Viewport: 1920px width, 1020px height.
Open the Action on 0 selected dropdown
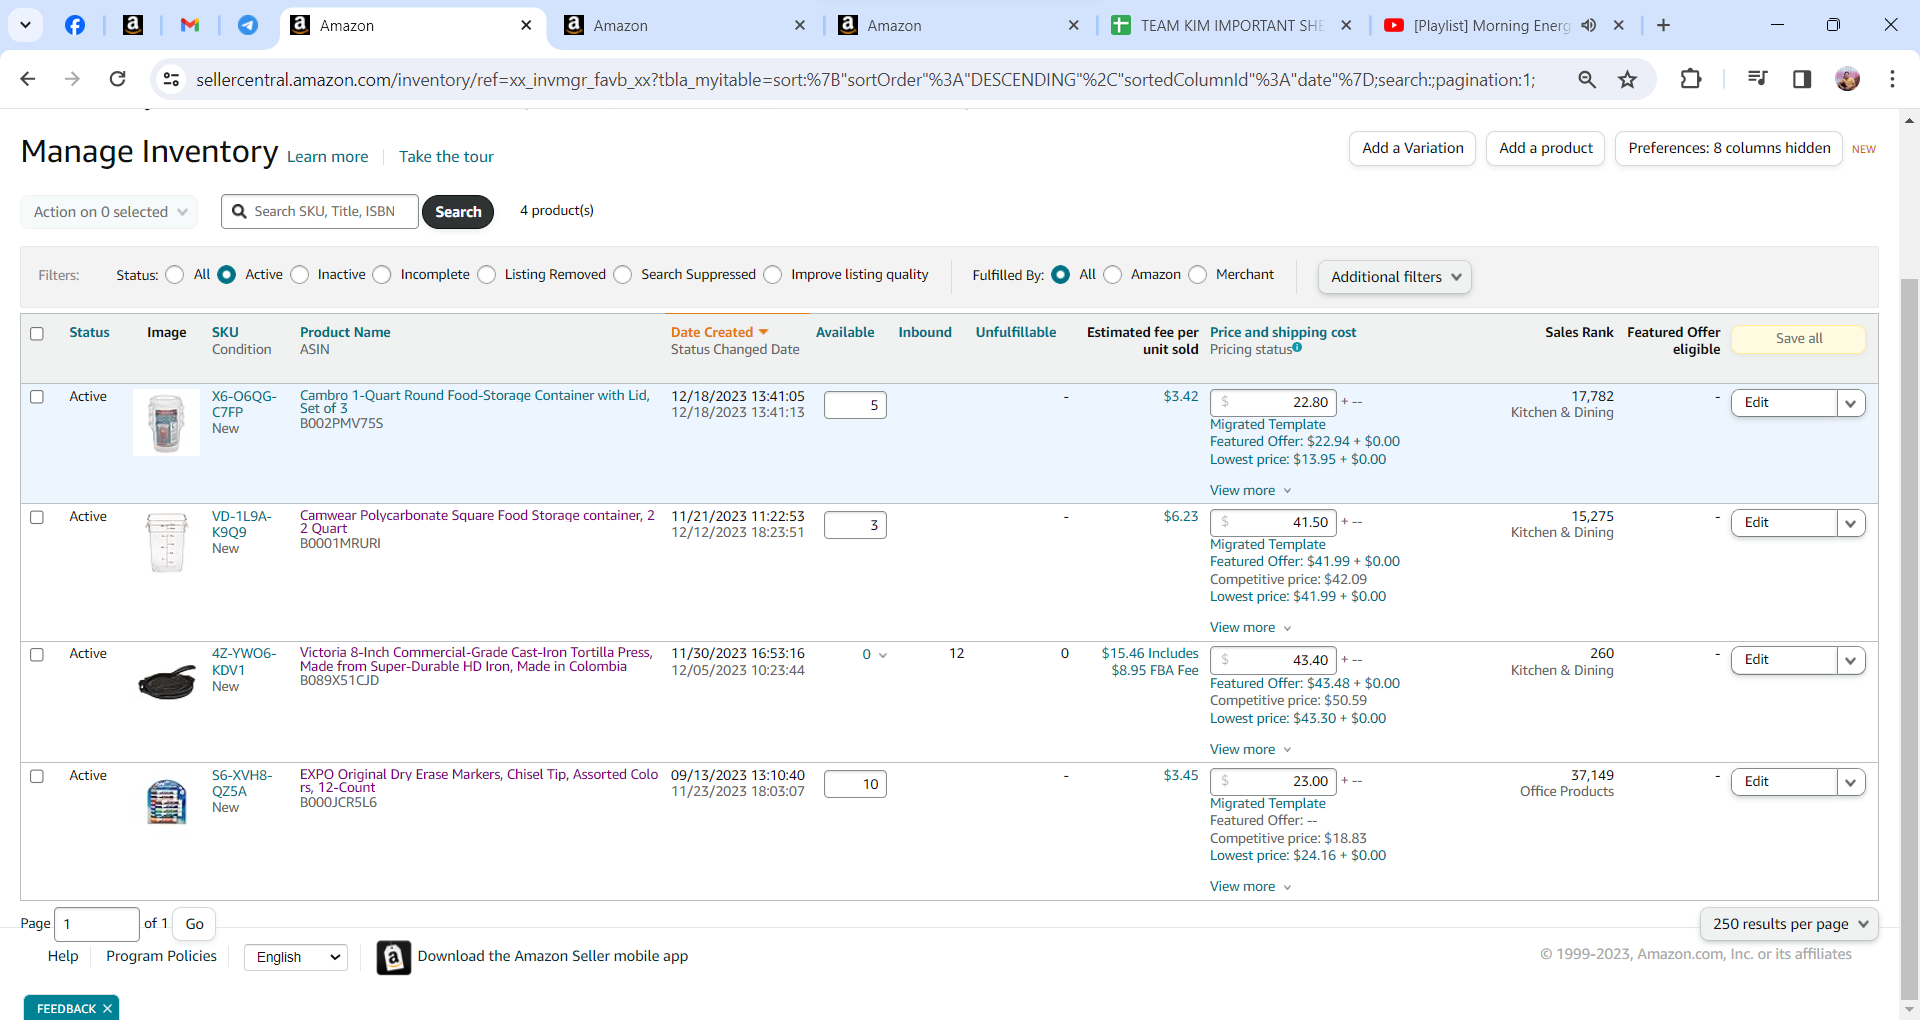coord(109,211)
